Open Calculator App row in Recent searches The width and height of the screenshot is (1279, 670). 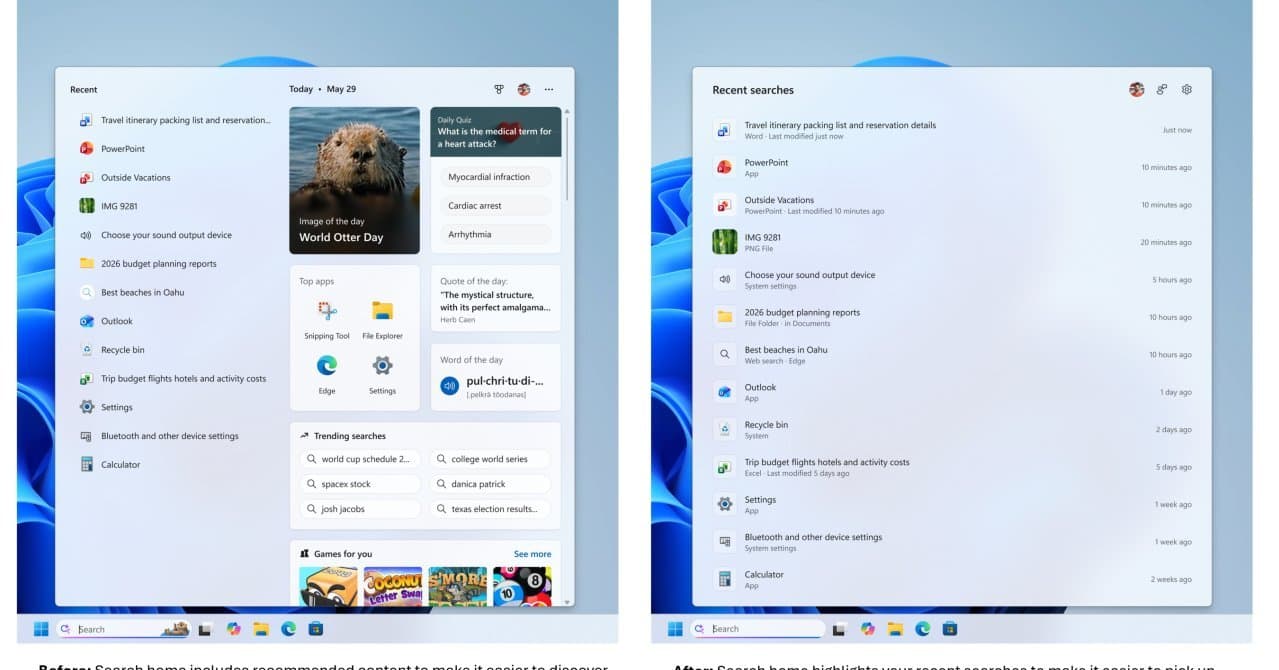[952, 579]
